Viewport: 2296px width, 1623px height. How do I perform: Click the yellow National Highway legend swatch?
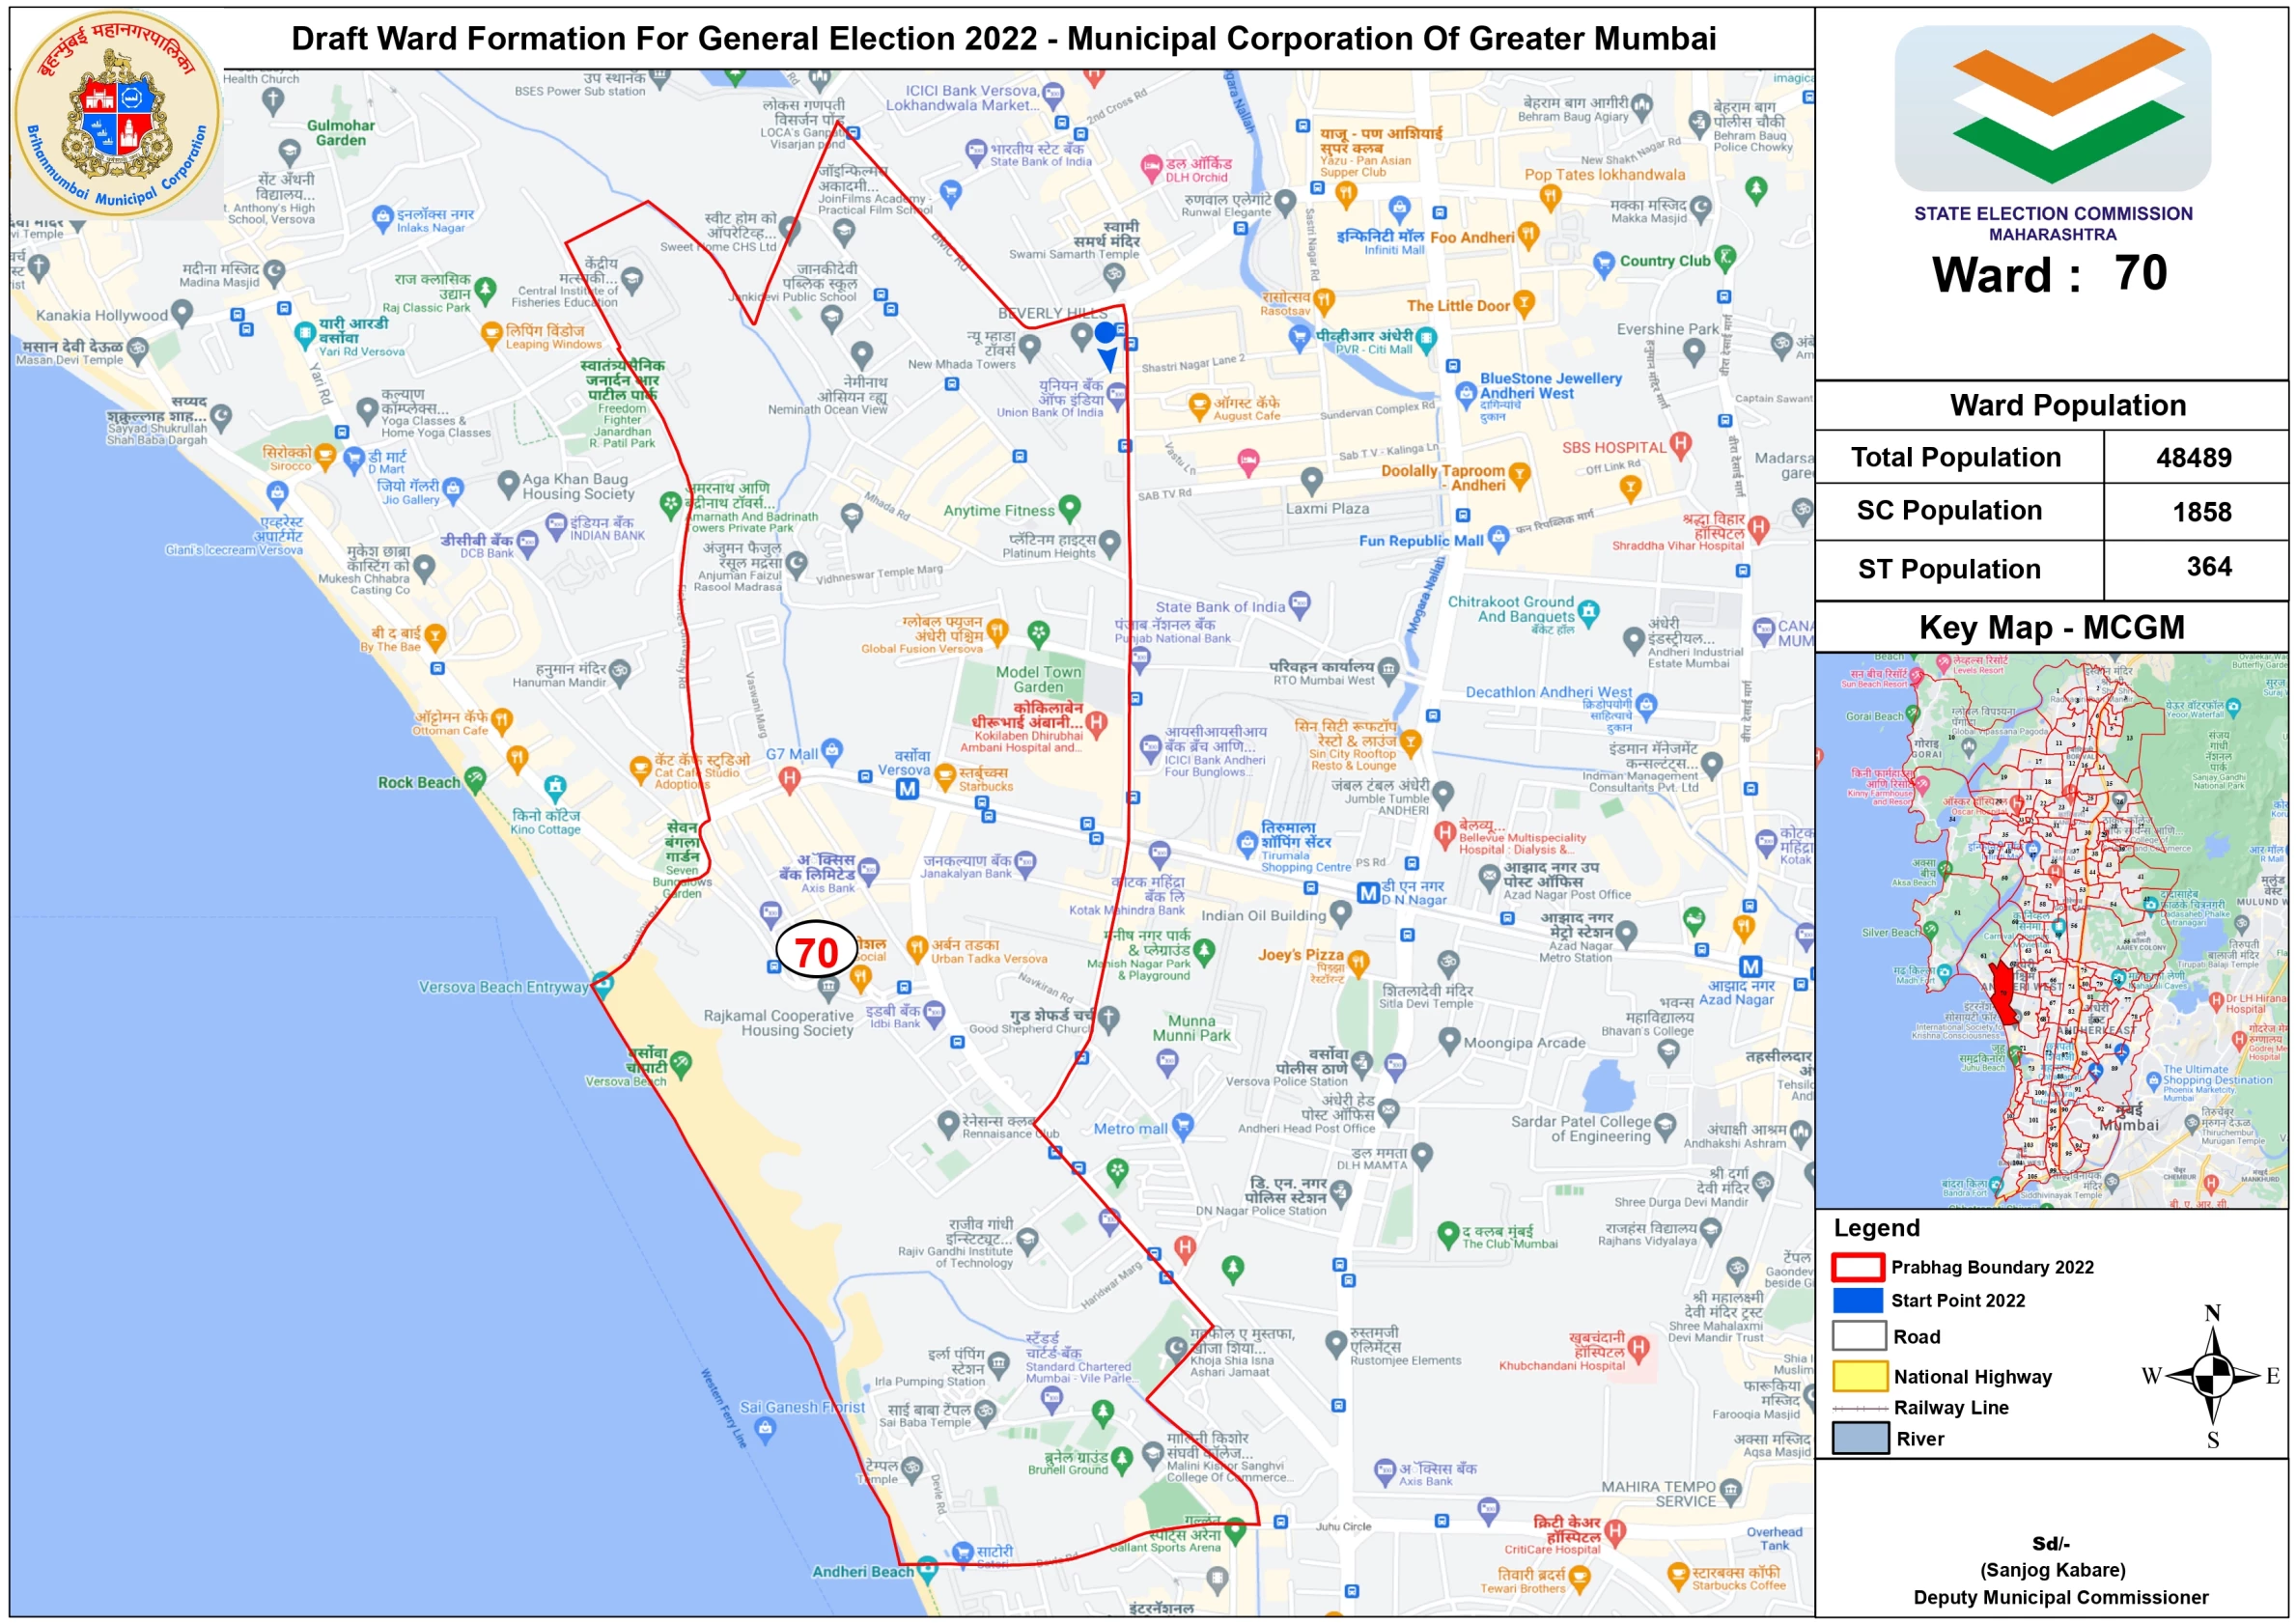coord(1859,1376)
